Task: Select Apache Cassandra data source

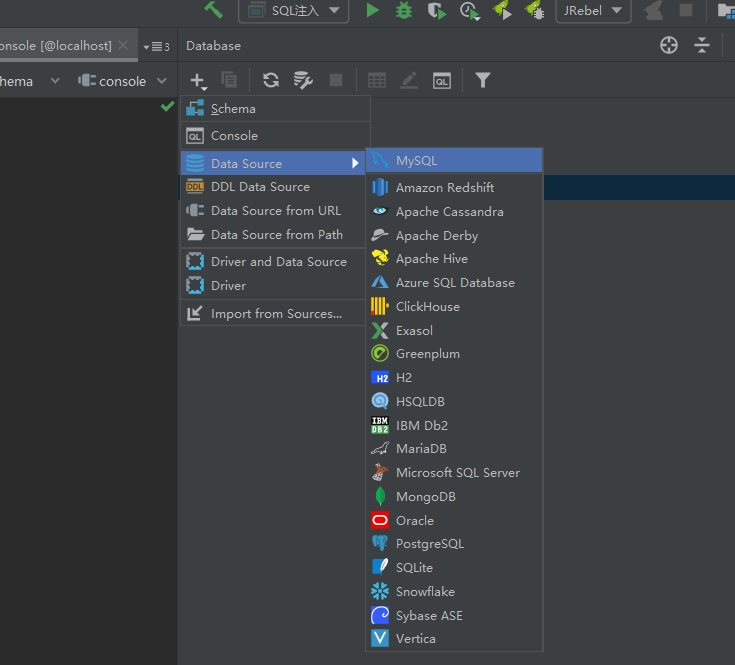Action: [x=454, y=211]
